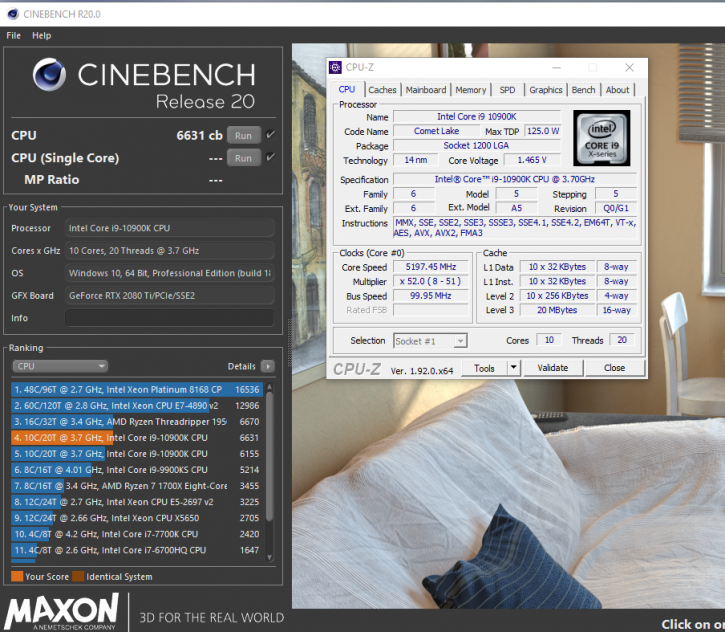725x632 pixels.
Task: Click the Code Name Comet Lake value
Action: pyautogui.click(x=436, y=131)
